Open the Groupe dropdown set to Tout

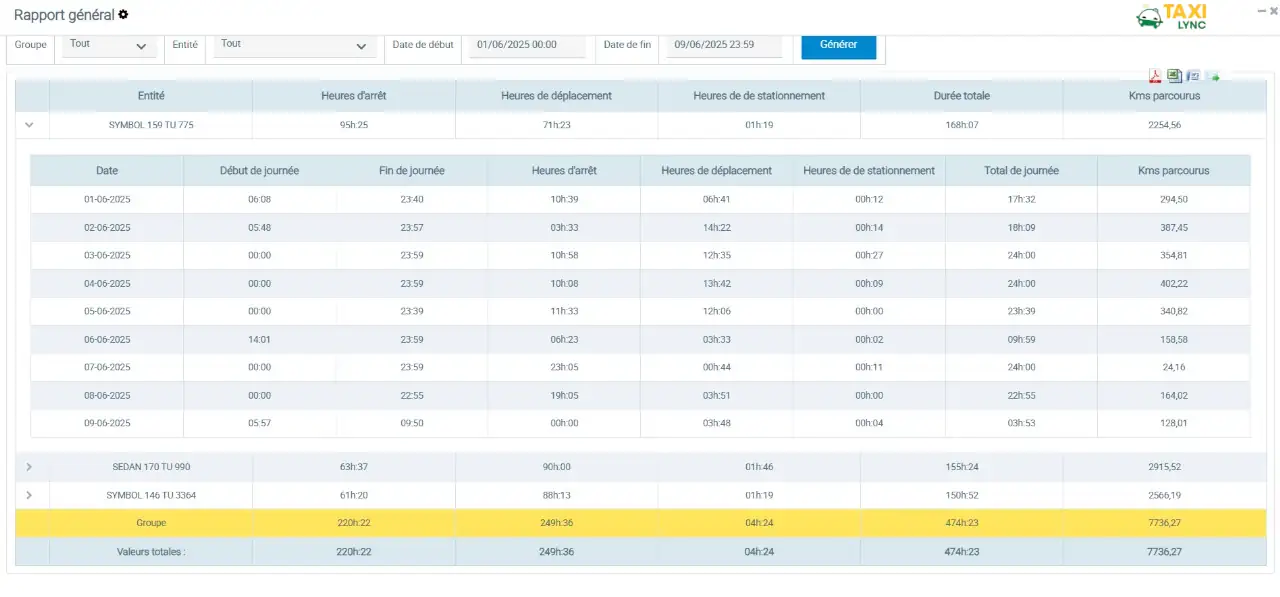tap(109, 45)
